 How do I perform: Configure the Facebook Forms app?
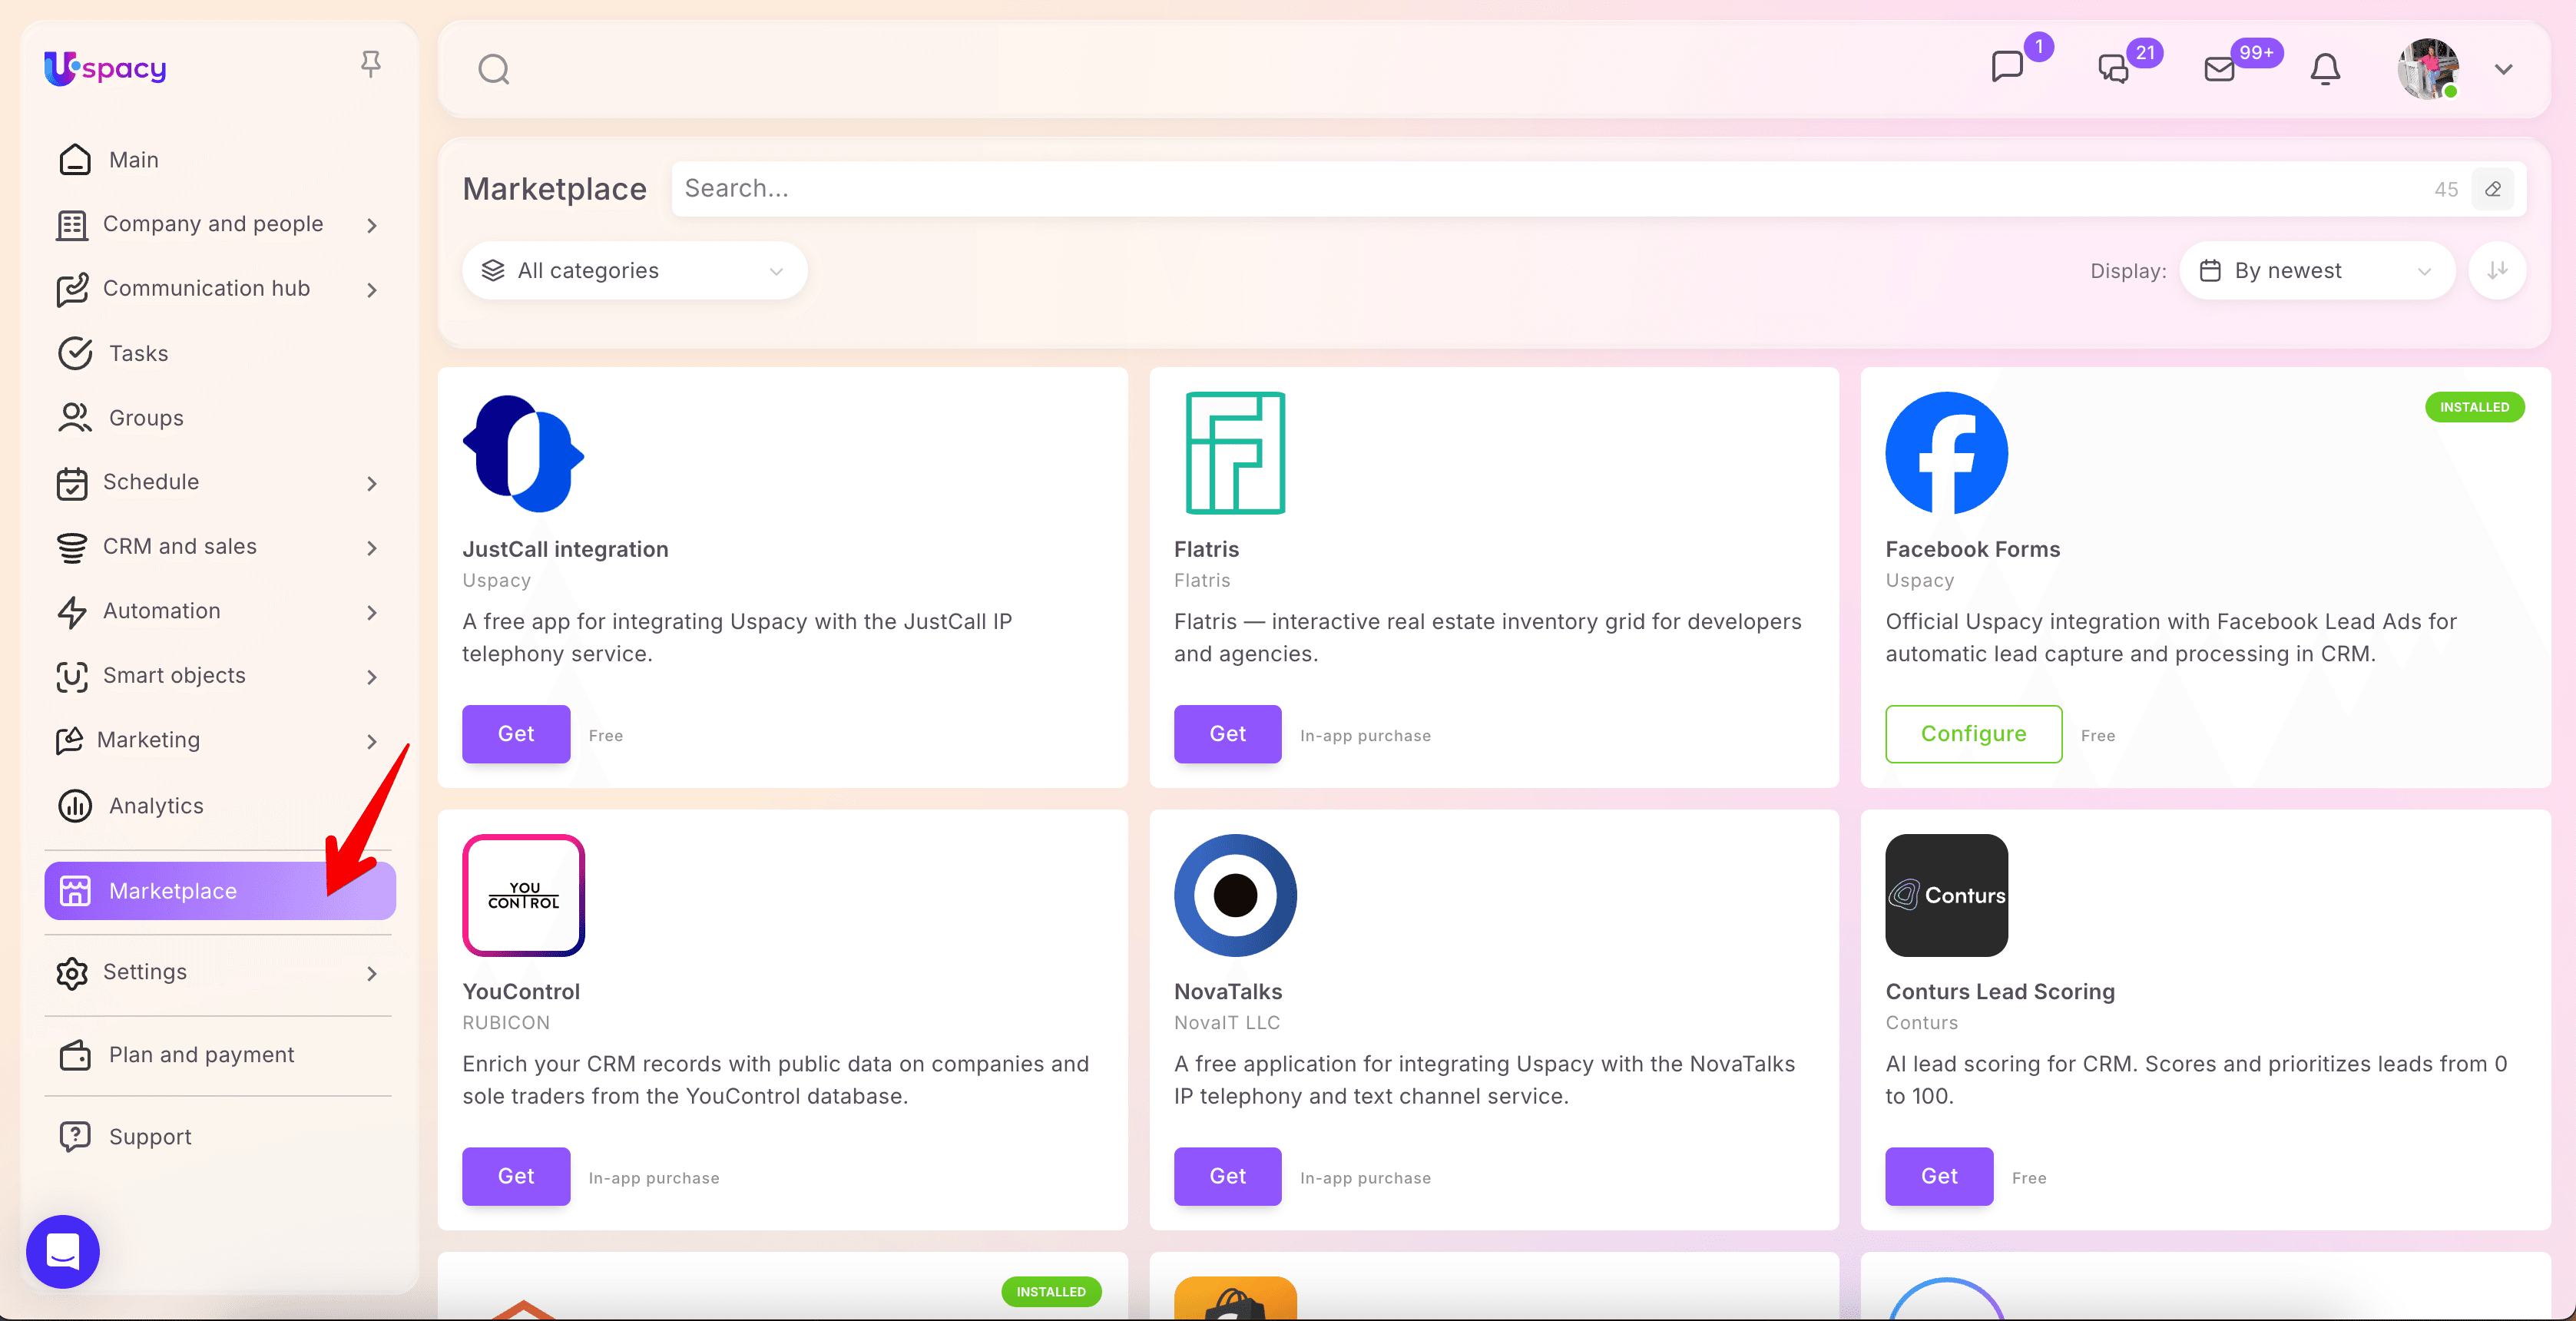(x=1974, y=734)
